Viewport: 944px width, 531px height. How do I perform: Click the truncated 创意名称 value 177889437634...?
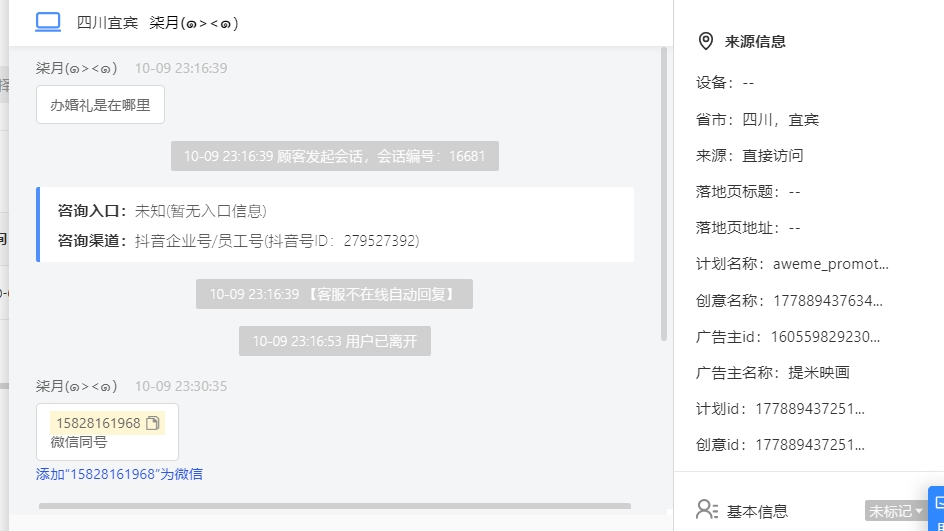pyautogui.click(x=828, y=300)
